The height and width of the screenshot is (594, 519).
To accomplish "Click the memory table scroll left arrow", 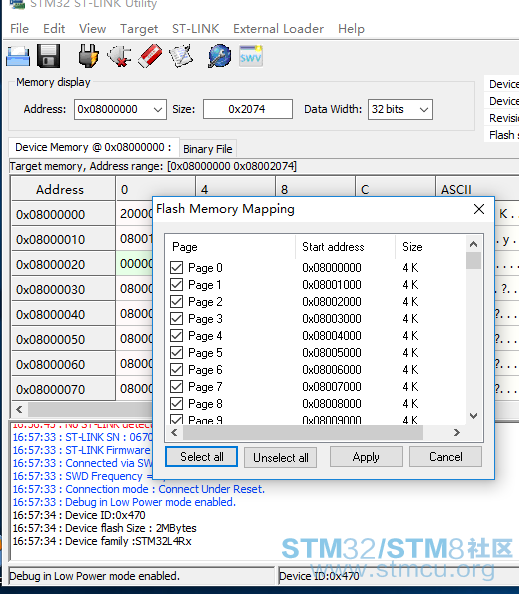I will 20,409.
